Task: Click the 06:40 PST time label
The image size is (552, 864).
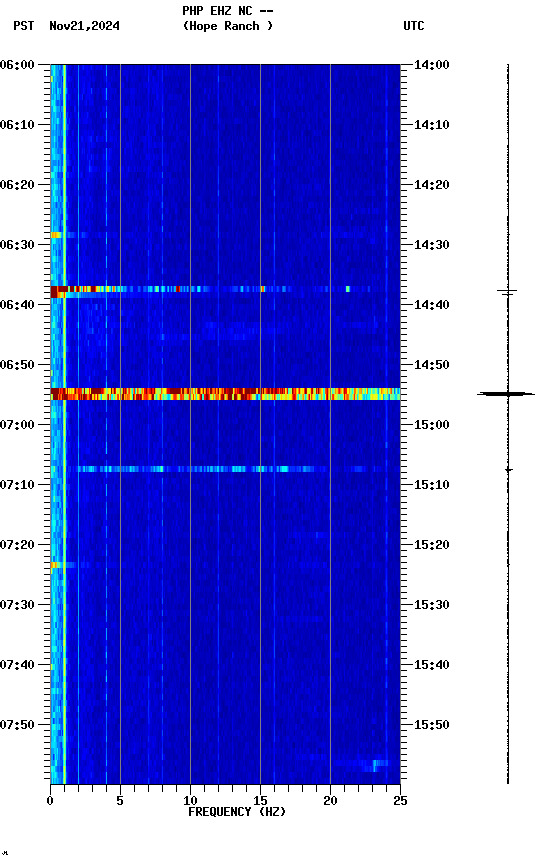Action: point(17,305)
